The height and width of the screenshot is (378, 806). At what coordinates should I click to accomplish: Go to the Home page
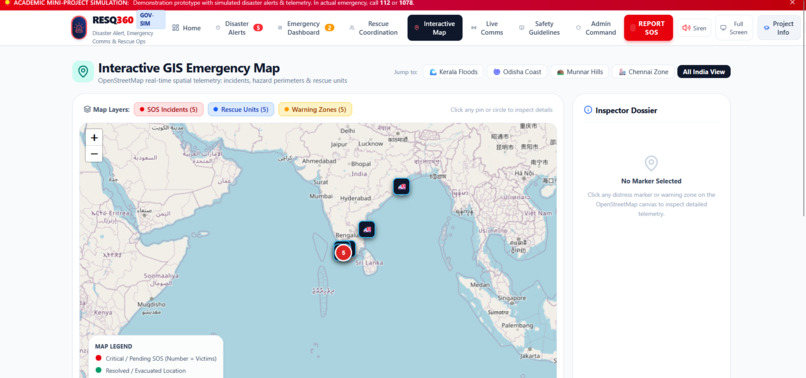pyautogui.click(x=186, y=28)
